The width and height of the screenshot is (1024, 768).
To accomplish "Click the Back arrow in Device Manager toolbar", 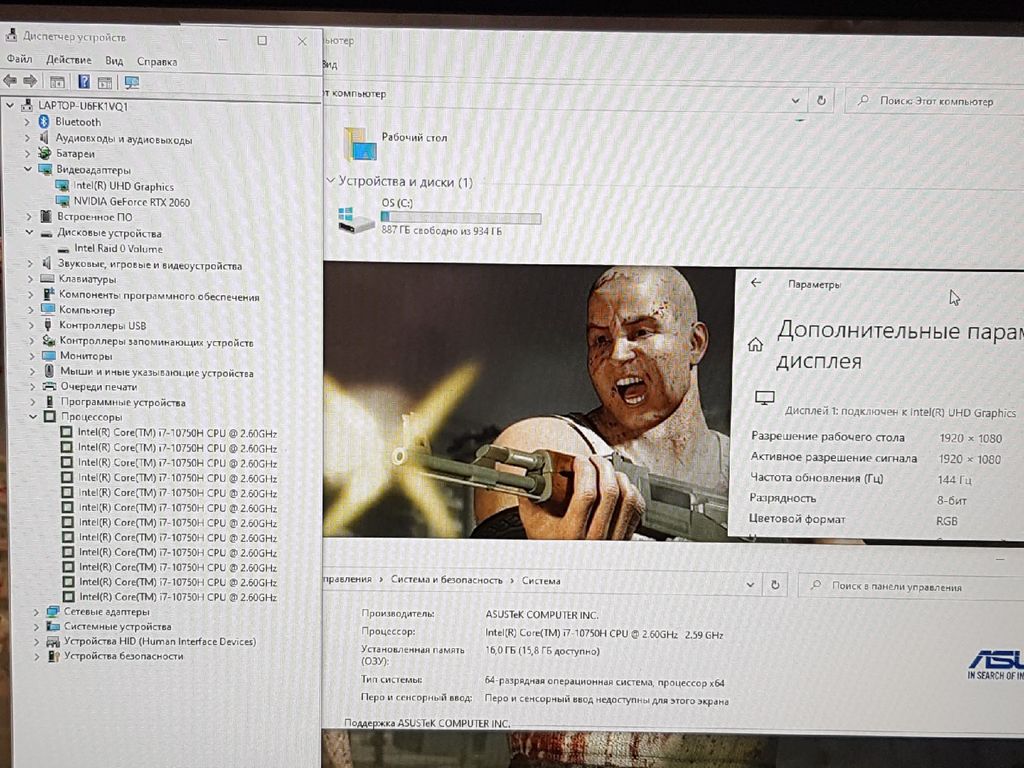I will click(x=10, y=81).
